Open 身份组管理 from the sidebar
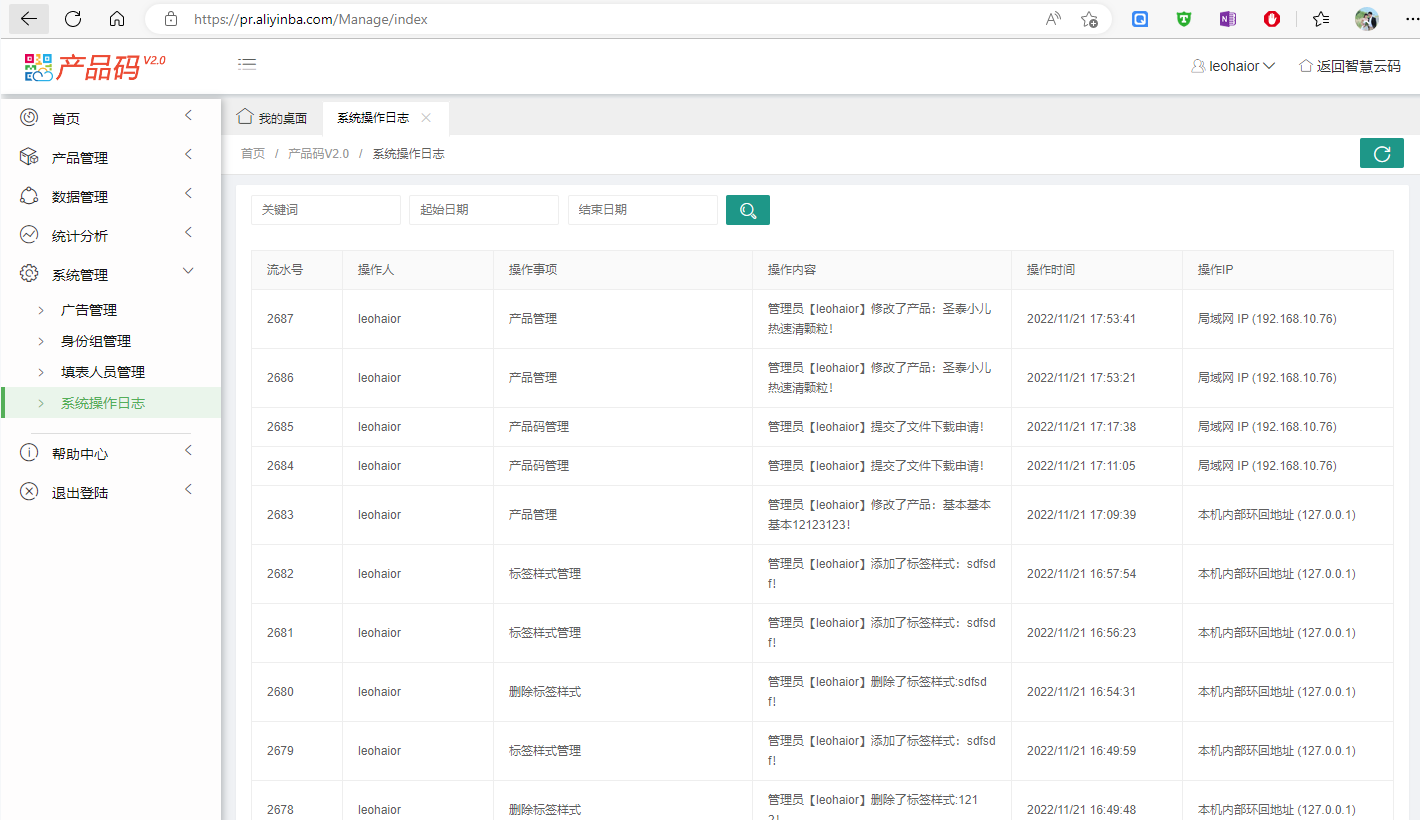 coord(96,342)
